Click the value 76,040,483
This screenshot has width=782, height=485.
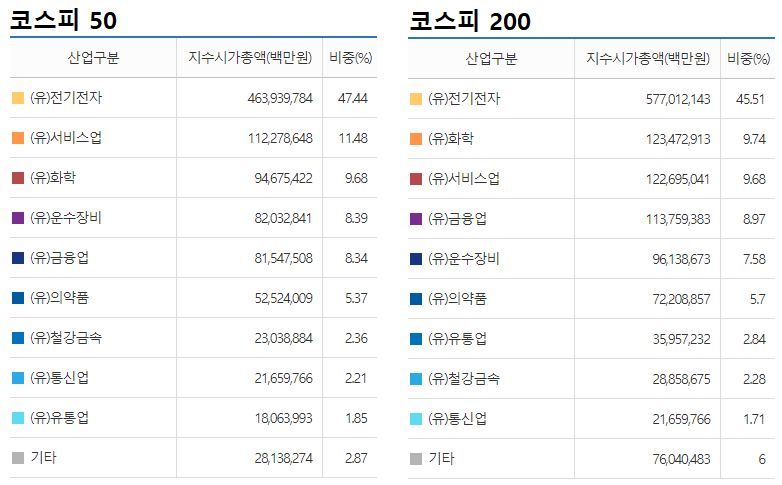point(681,459)
